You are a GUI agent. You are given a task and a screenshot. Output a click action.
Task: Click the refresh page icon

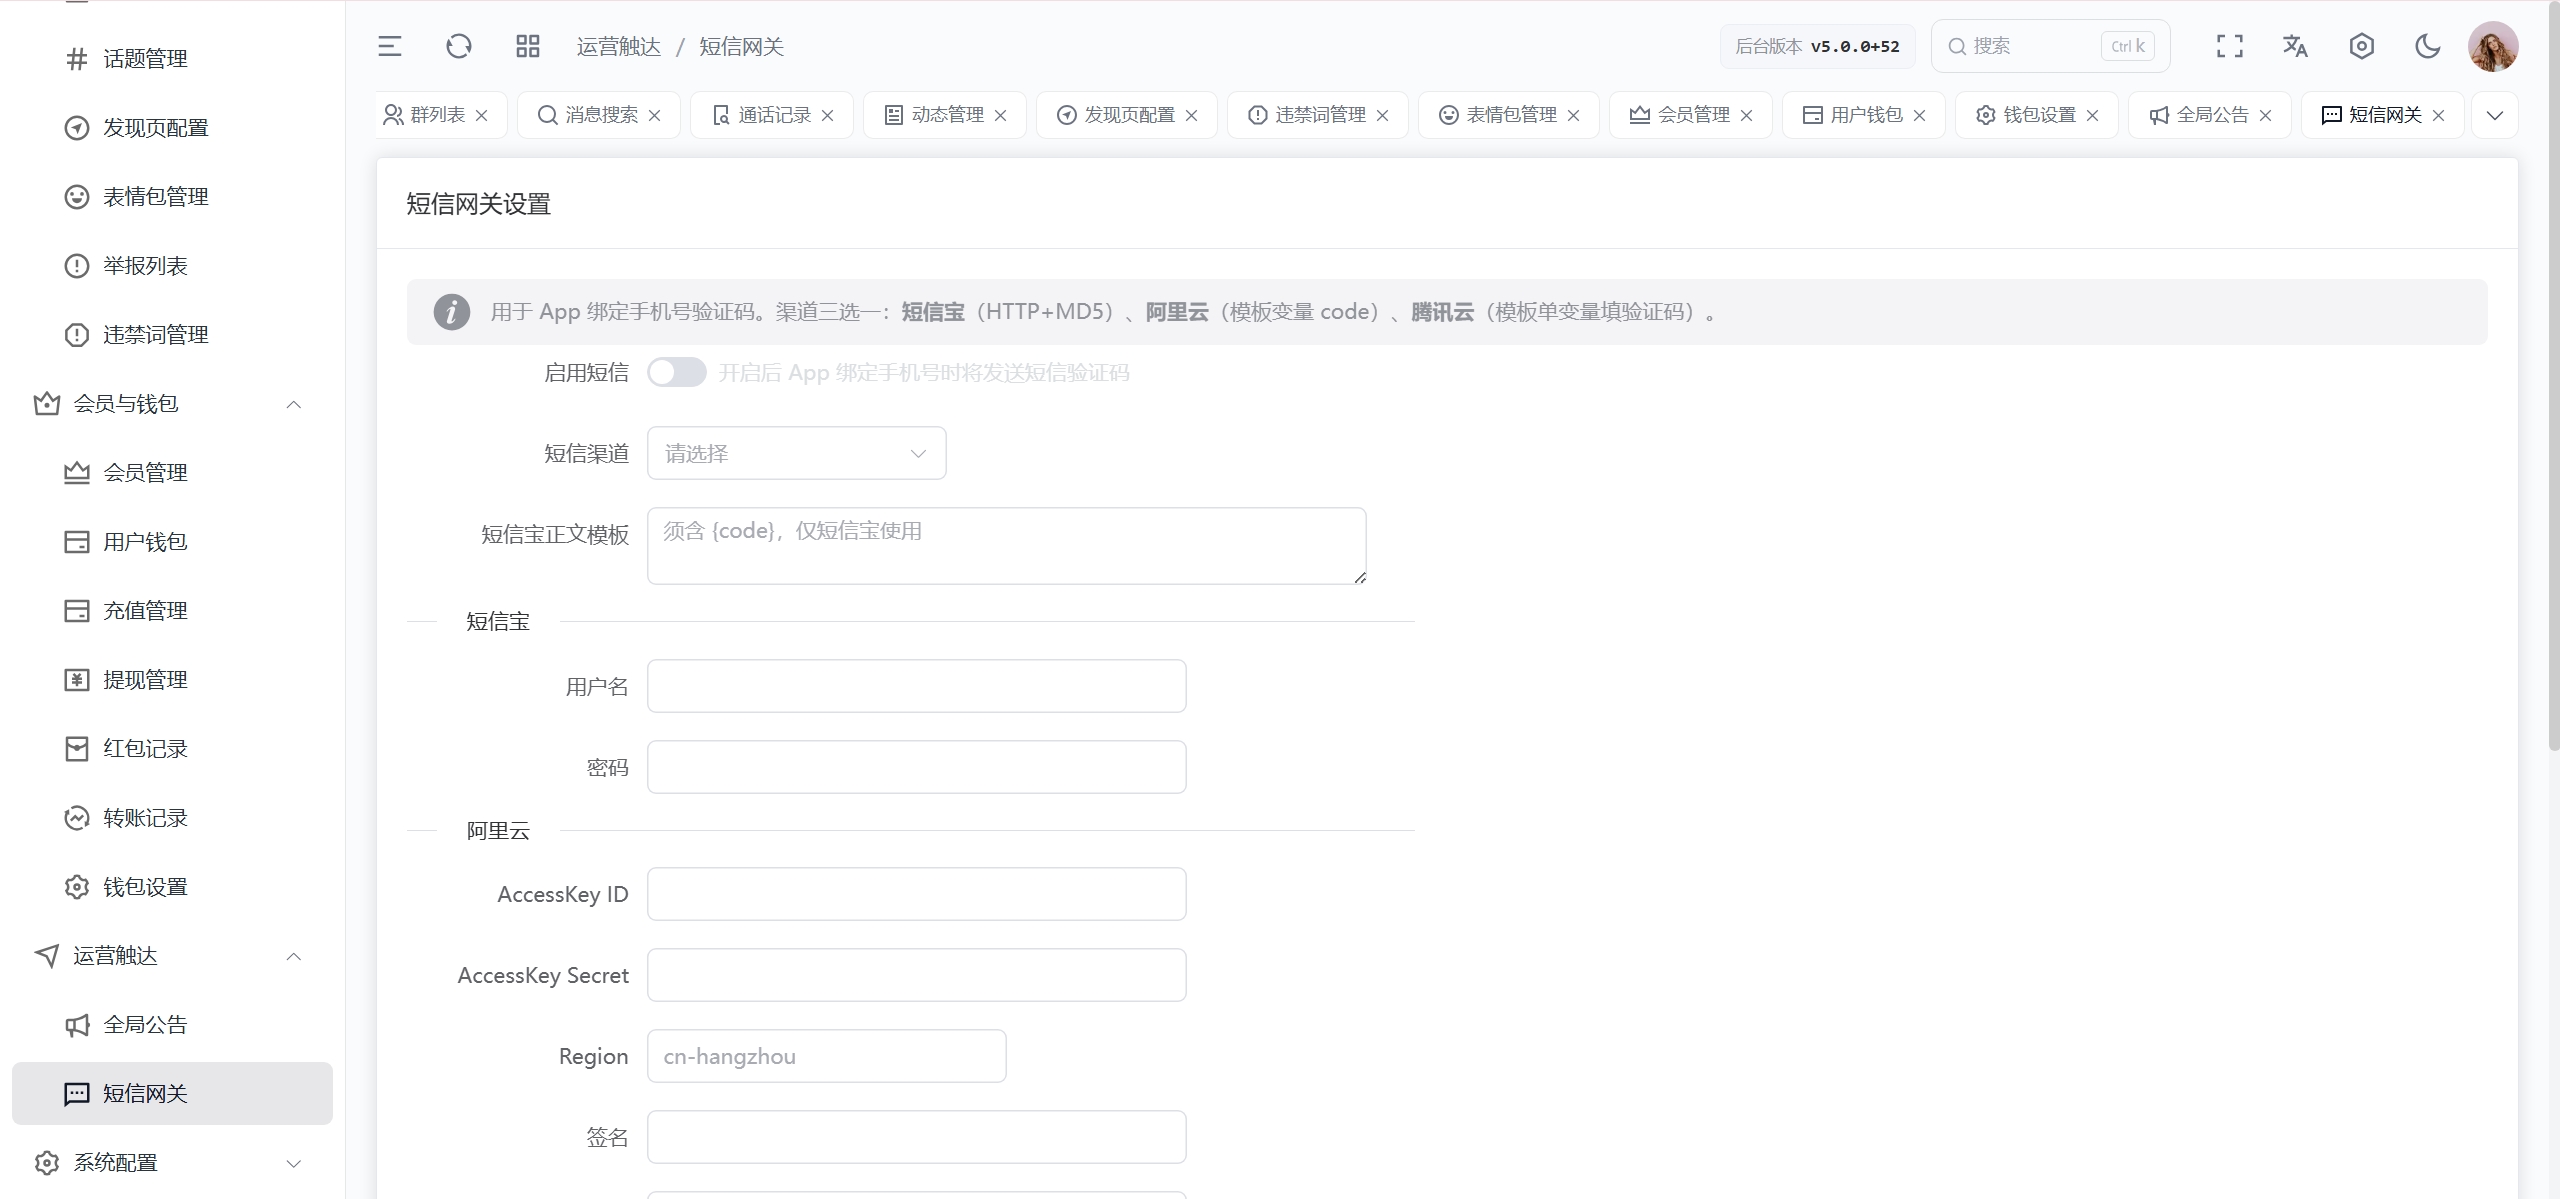pyautogui.click(x=459, y=46)
